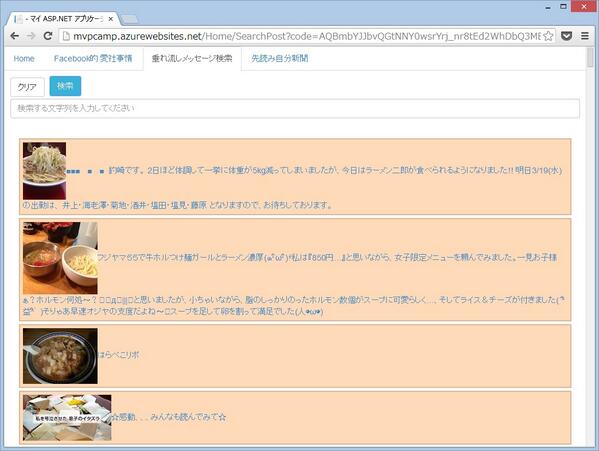
Task: Open the Chrome hamburger menu
Action: click(x=584, y=36)
